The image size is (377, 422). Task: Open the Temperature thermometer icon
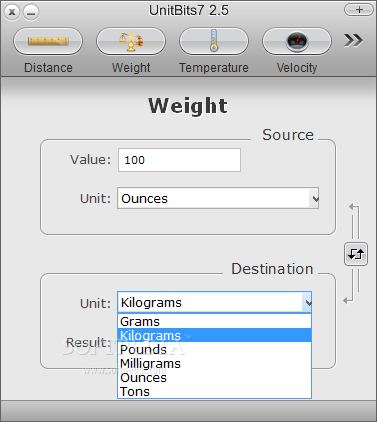point(214,41)
